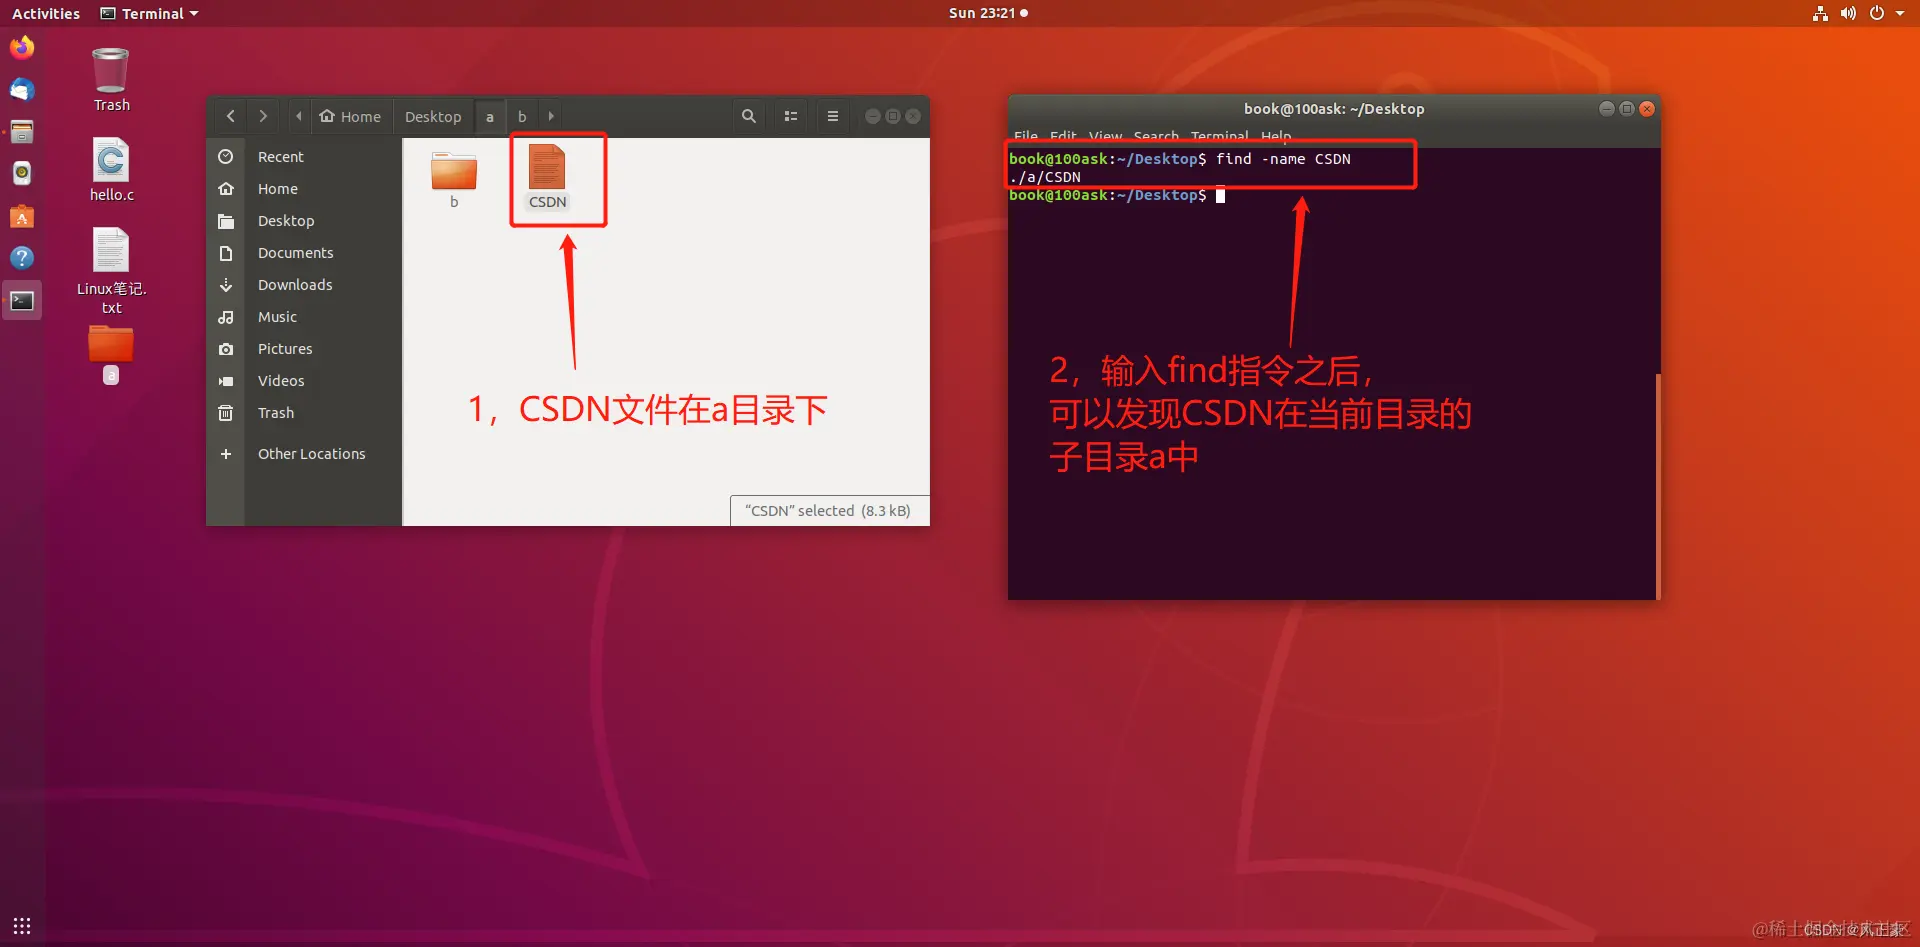Open Trash in Files sidebar

tap(303, 413)
